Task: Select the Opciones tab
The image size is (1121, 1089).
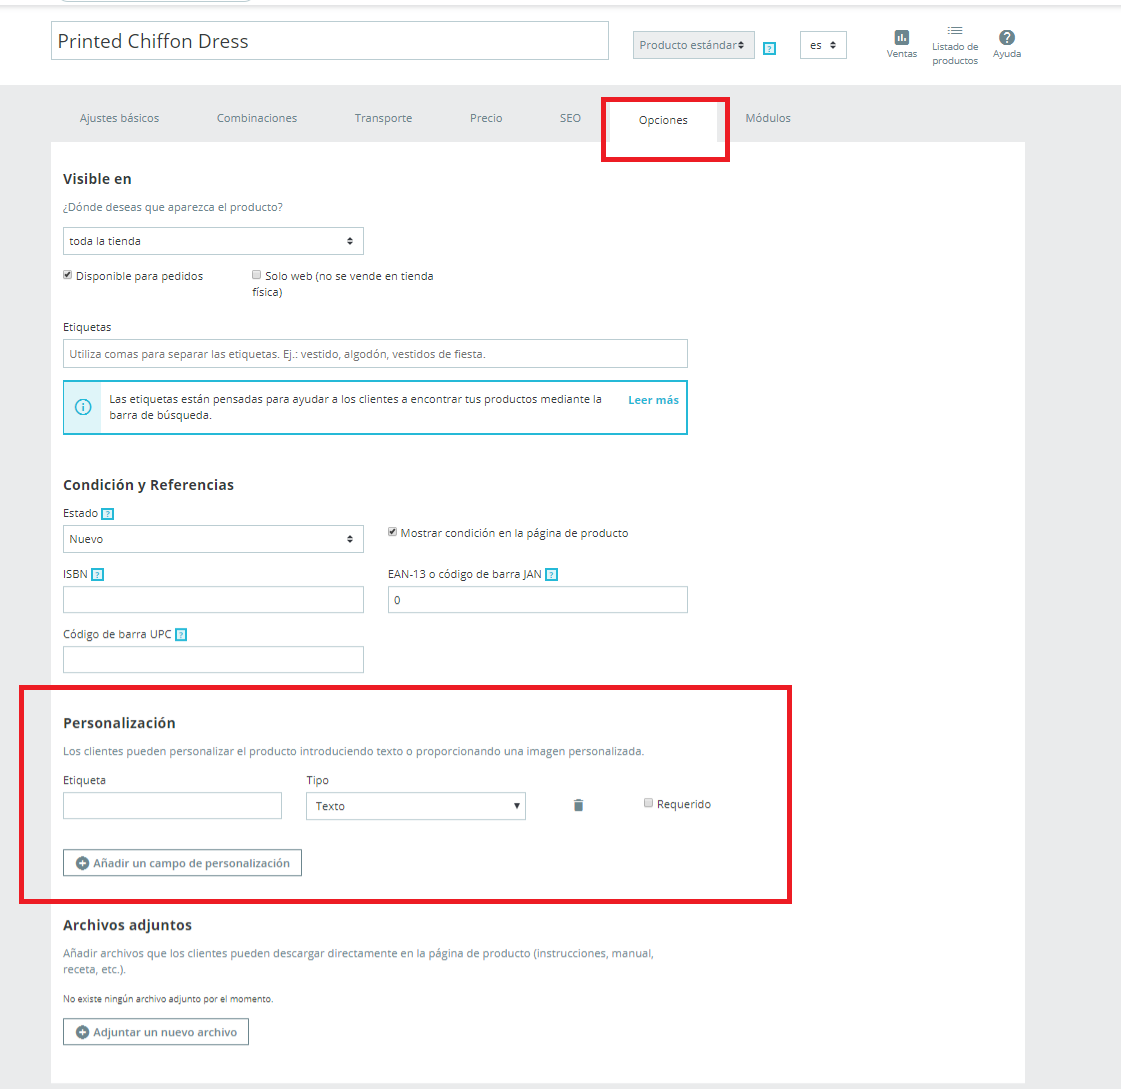Action: [x=663, y=120]
